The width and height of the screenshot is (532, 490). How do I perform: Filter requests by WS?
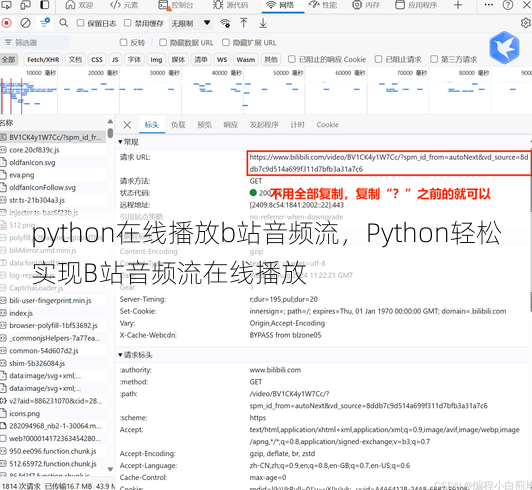[x=222, y=59]
